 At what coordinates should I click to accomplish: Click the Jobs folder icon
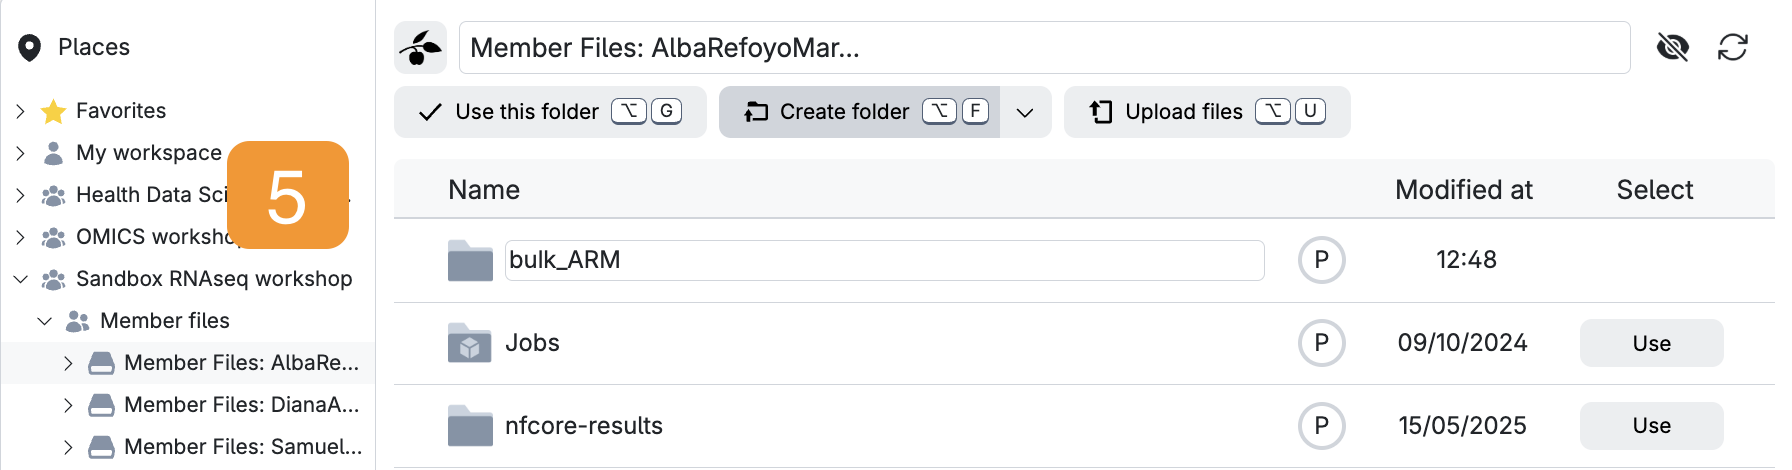[470, 343]
